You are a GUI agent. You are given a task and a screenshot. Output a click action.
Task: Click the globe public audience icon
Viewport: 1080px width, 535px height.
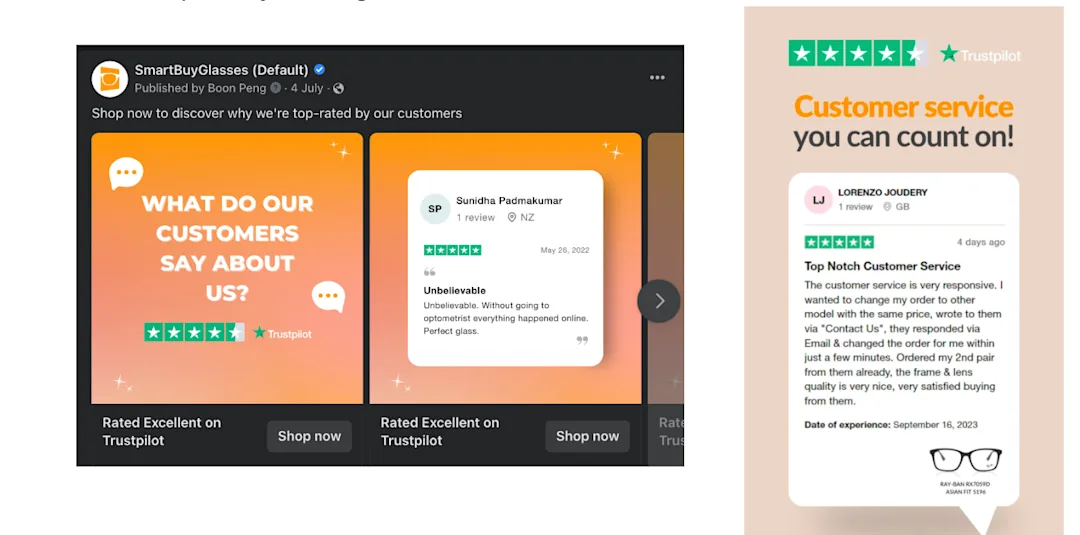[338, 88]
